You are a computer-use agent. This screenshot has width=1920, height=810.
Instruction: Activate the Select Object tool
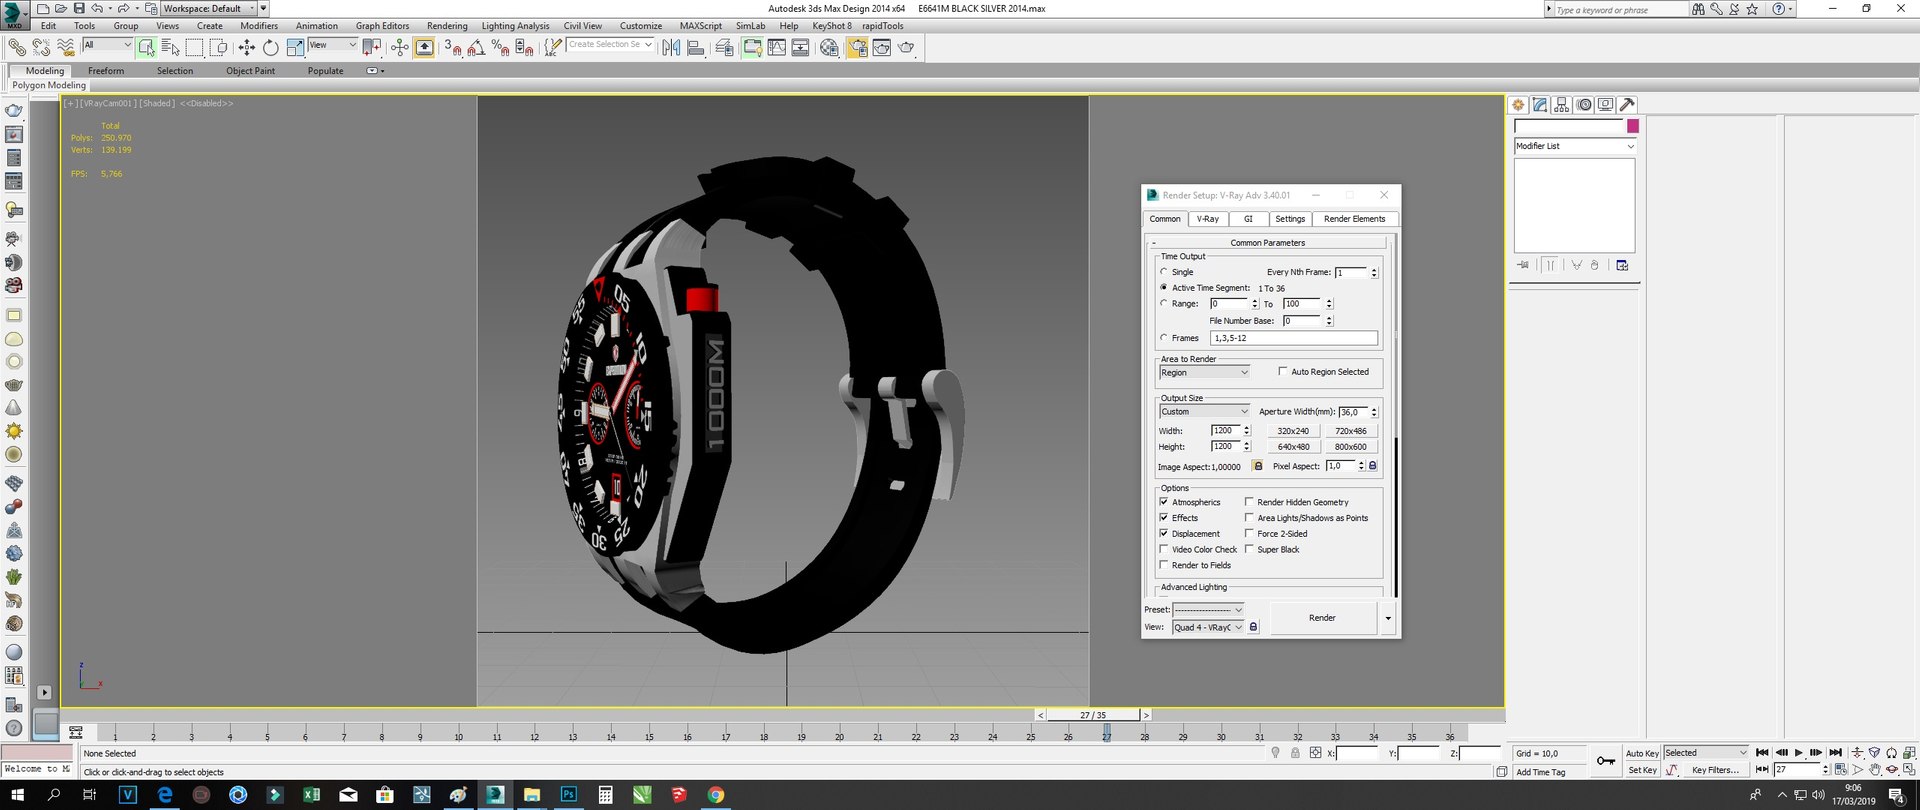147,47
